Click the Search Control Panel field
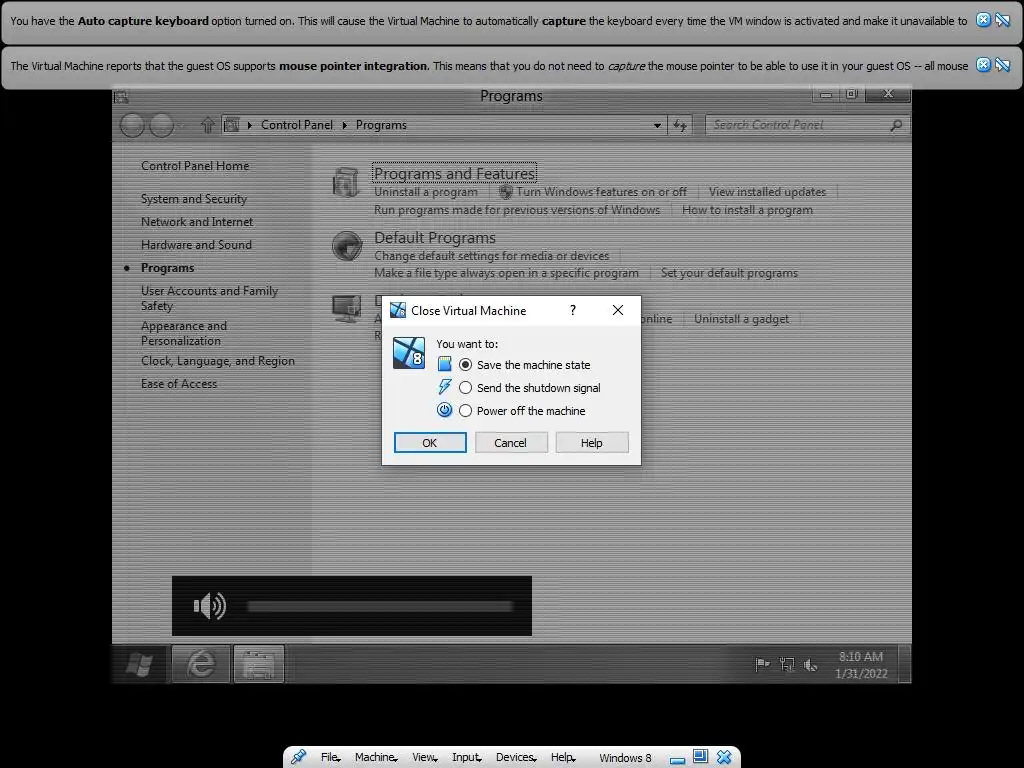Image resolution: width=1024 pixels, height=768 pixels. [807, 125]
